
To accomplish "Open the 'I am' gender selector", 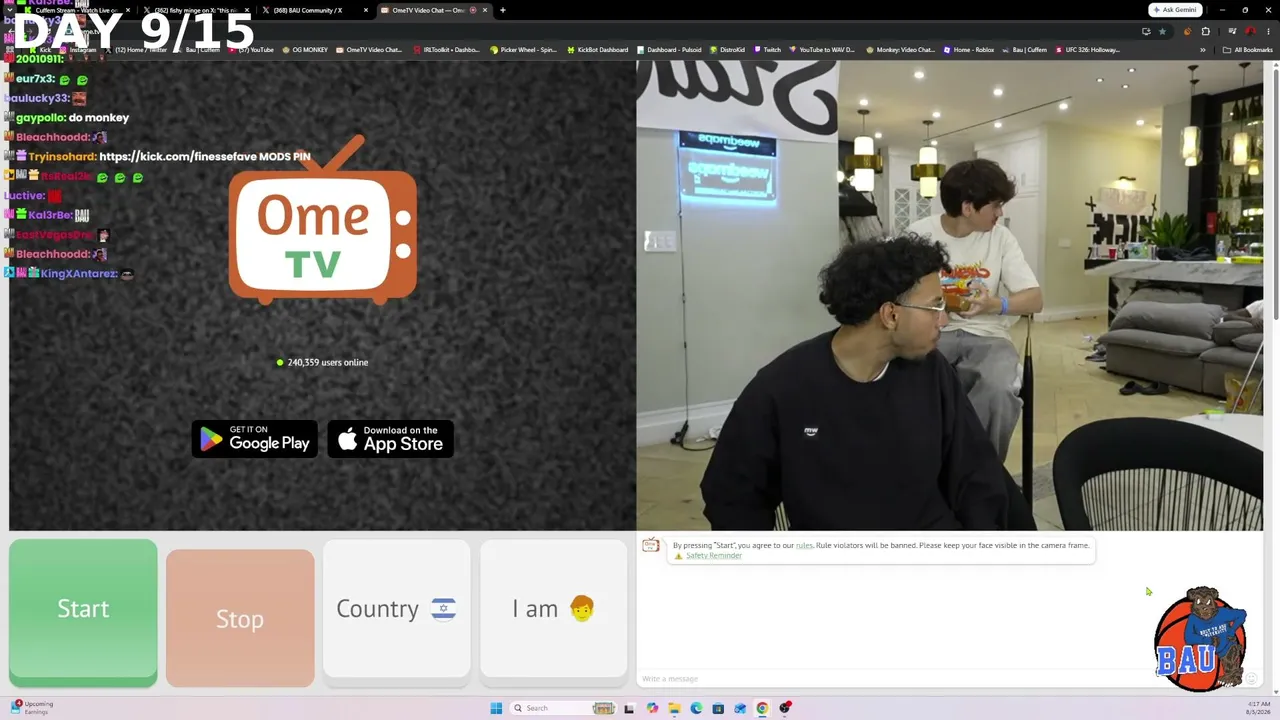I will [x=553, y=609].
